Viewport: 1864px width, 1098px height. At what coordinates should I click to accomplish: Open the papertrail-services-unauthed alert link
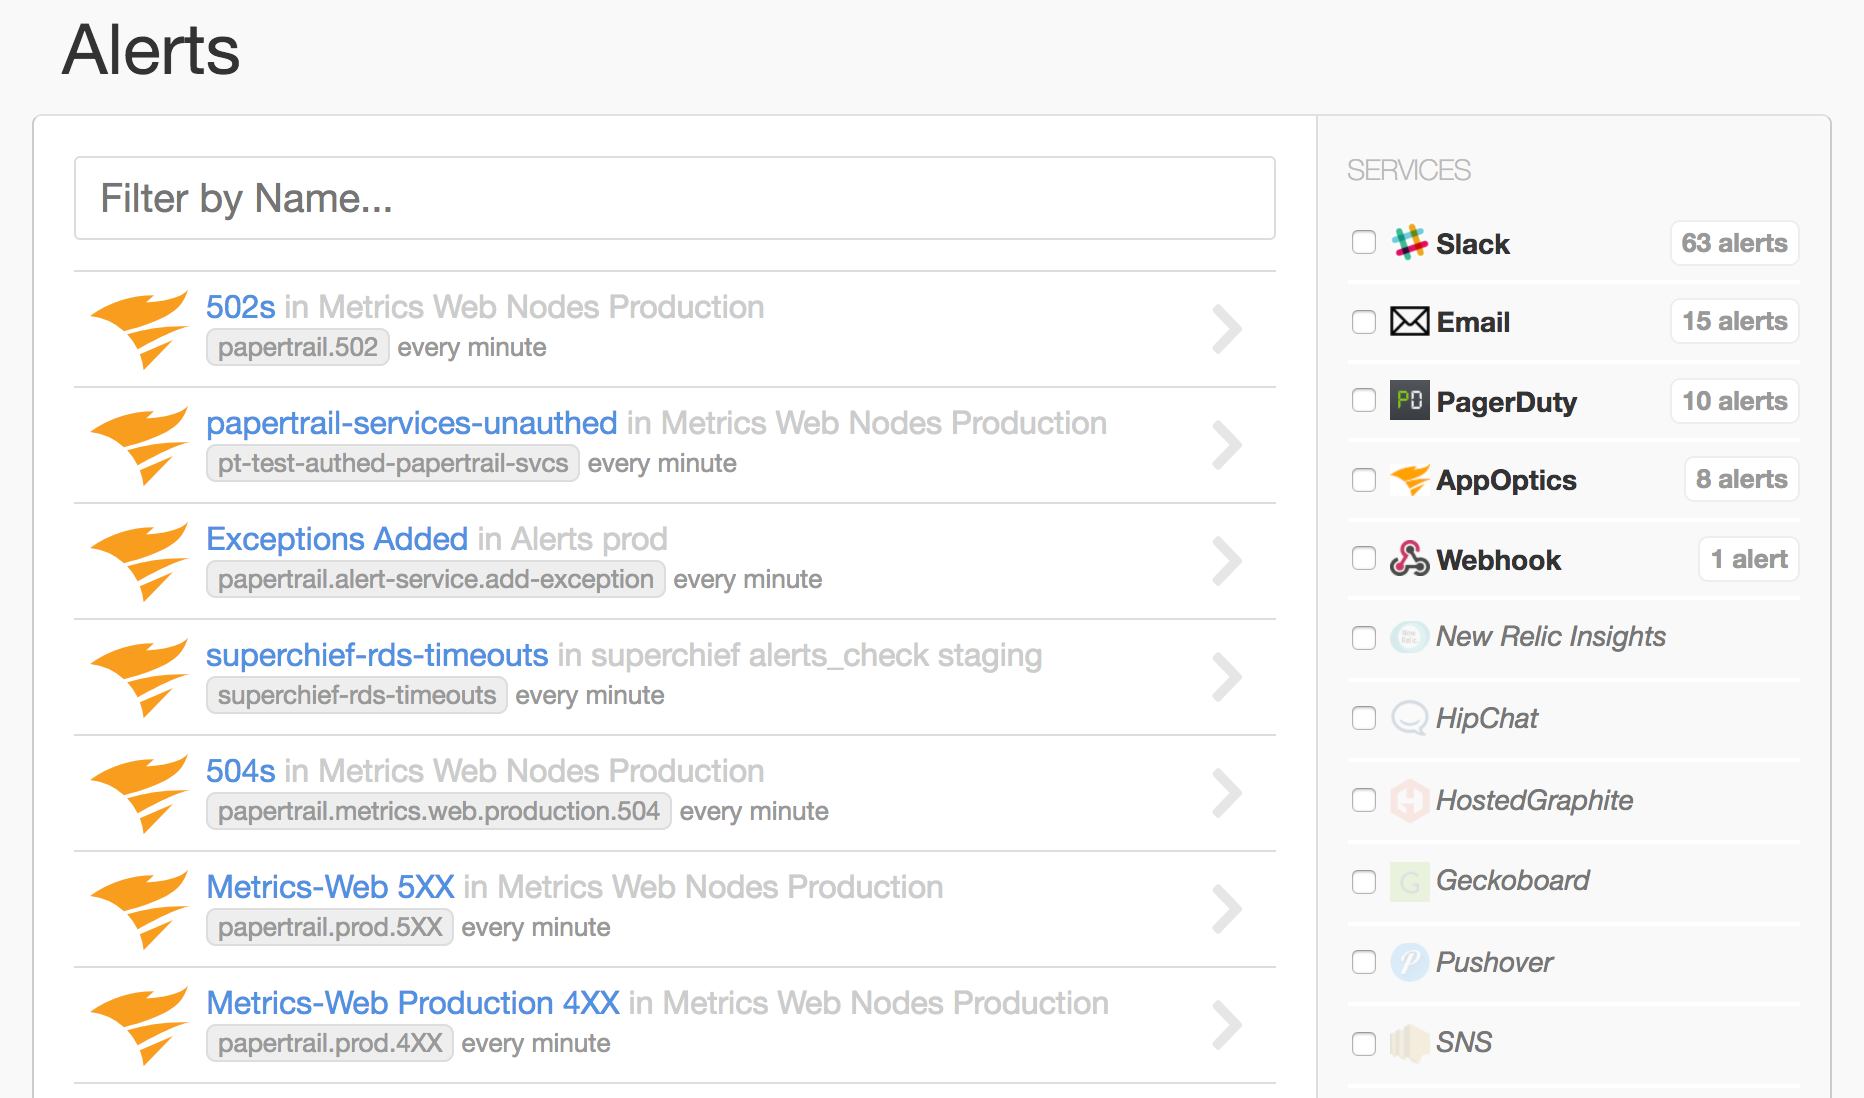click(411, 423)
